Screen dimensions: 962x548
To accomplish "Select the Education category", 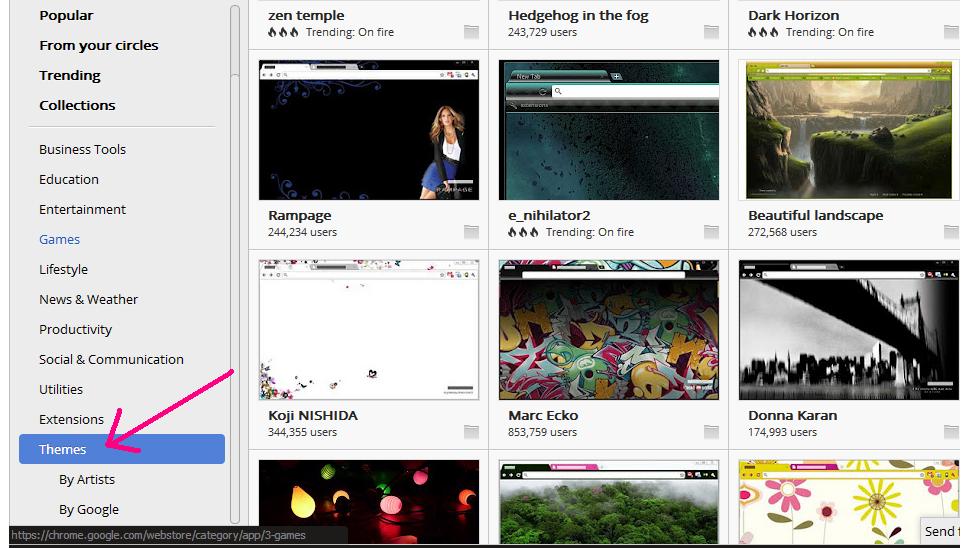I will pos(69,180).
